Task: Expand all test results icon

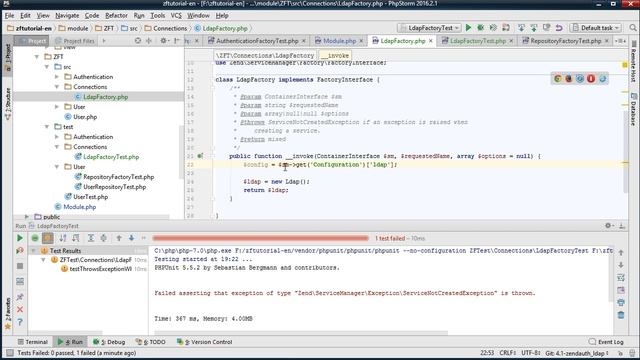Action: click(91, 238)
